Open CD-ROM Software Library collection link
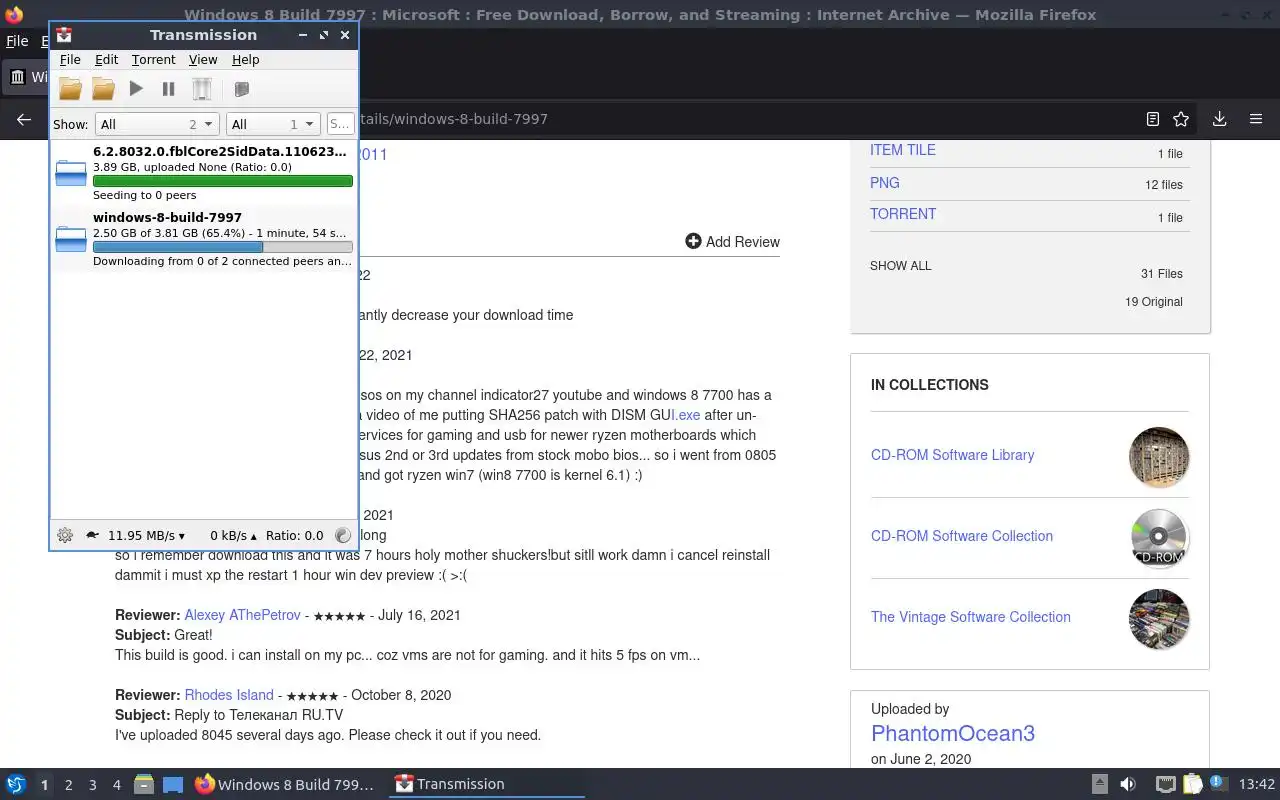1280x800 pixels. point(952,455)
